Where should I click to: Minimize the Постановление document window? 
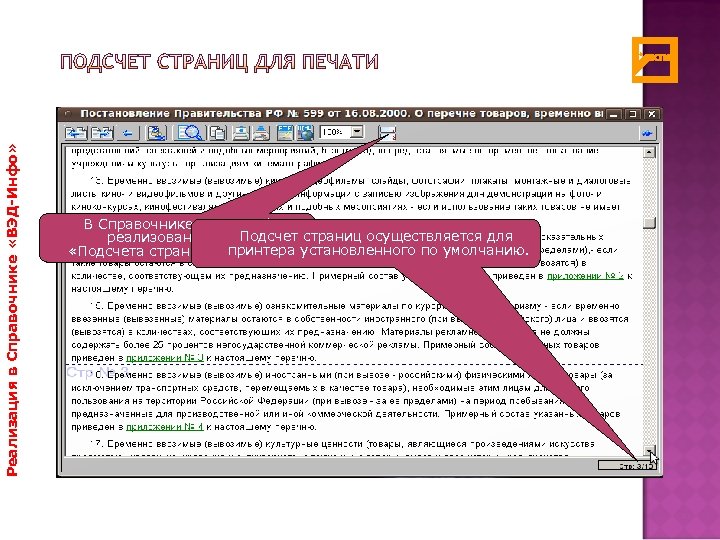(x=613, y=114)
